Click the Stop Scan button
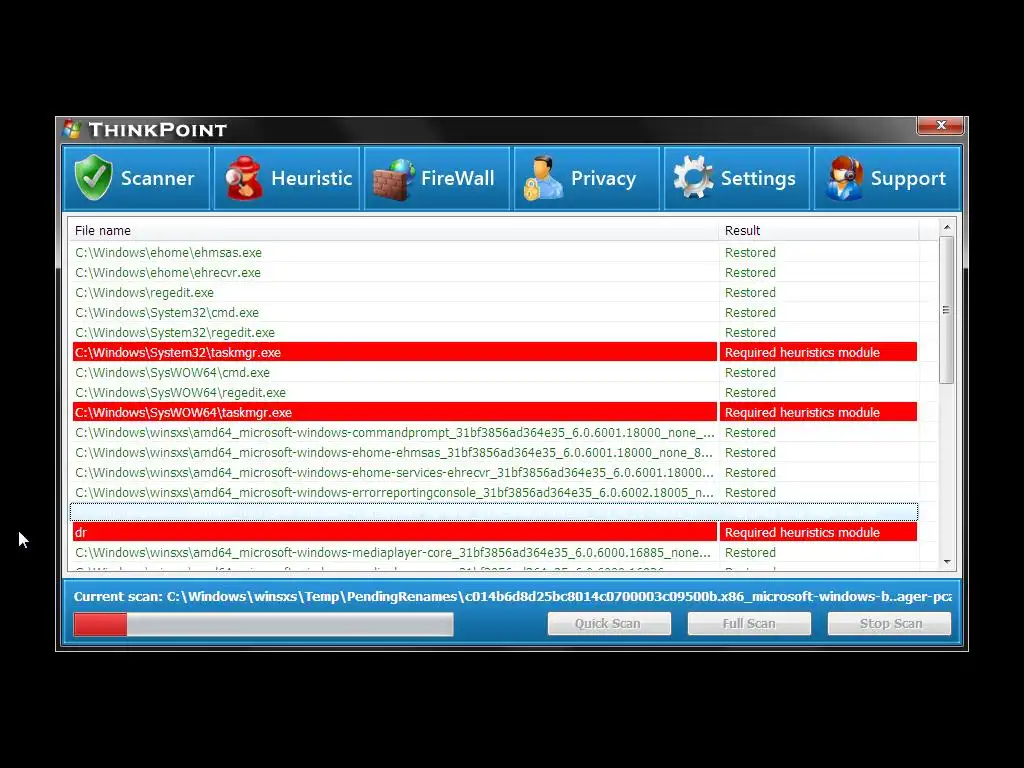Screen dimensions: 1024x768 (x=889, y=624)
